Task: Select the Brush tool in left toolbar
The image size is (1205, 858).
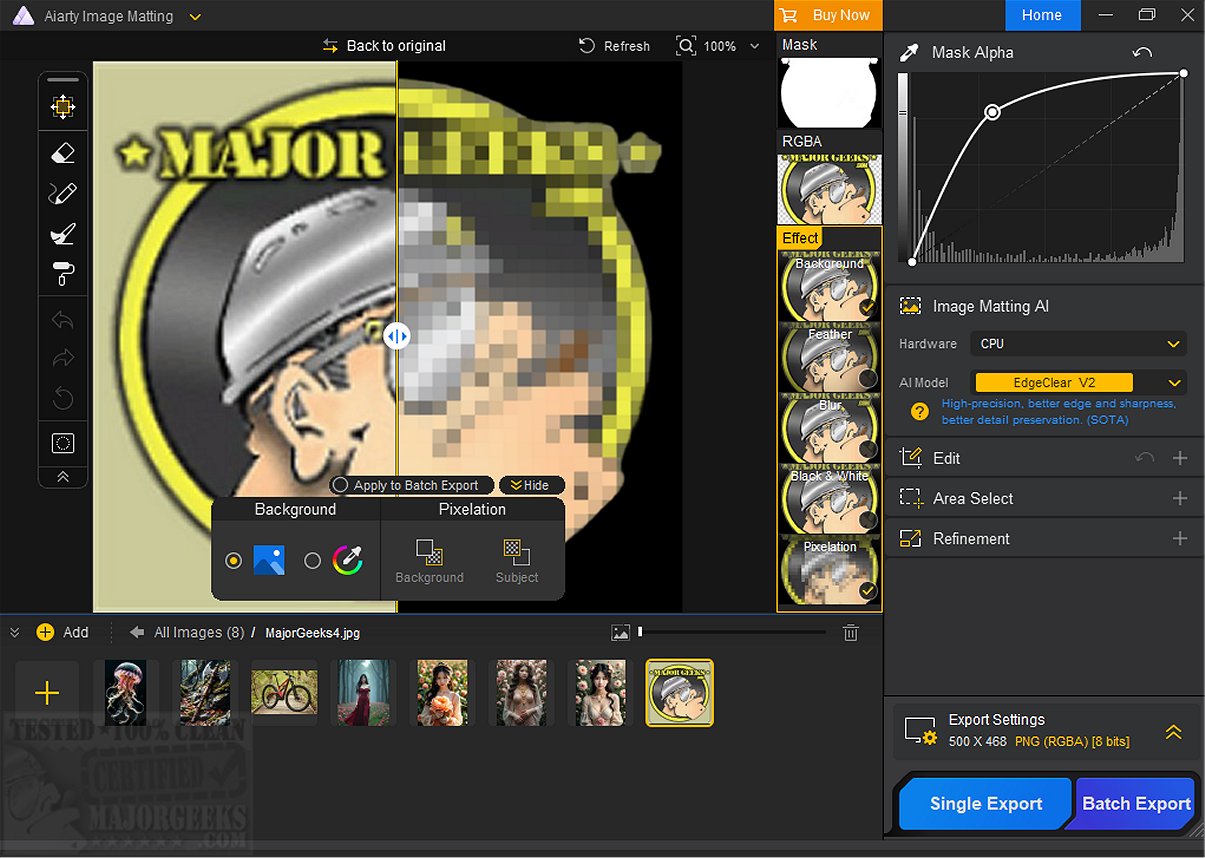Action: [x=62, y=234]
